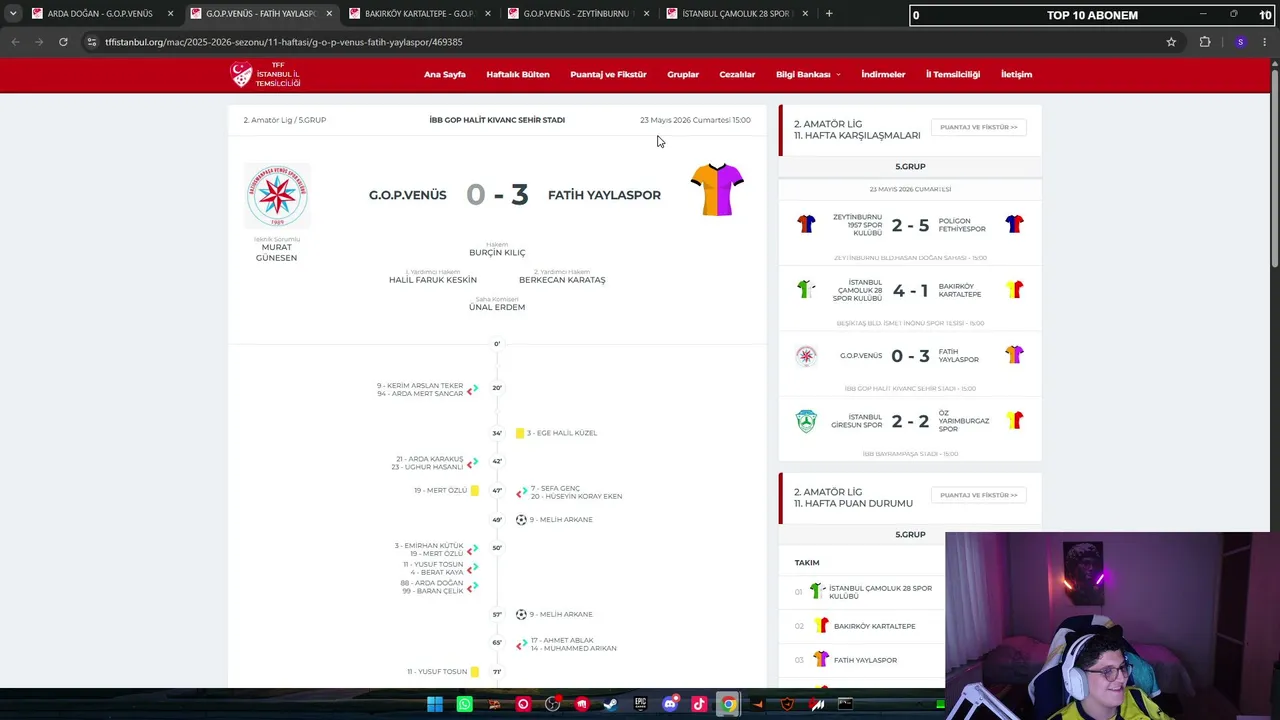Click the G.O.P. Venüs club crest
1280x720 pixels.
(277, 196)
